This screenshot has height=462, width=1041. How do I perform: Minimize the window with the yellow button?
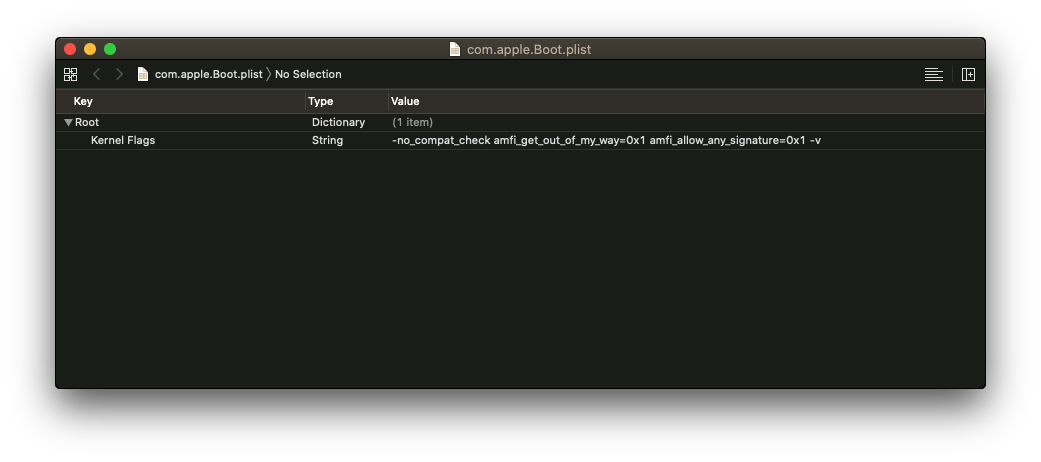pos(90,49)
